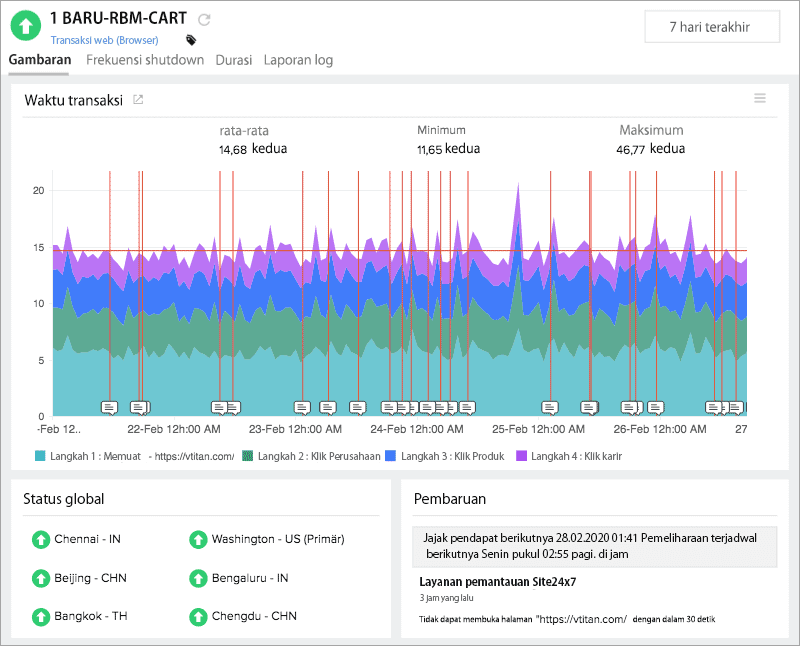Click first comment marker left of 22-Feb
This screenshot has width=800, height=646.
pos(109,407)
